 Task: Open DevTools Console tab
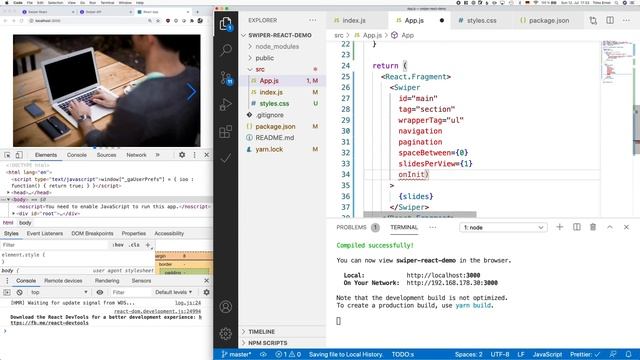(77, 155)
